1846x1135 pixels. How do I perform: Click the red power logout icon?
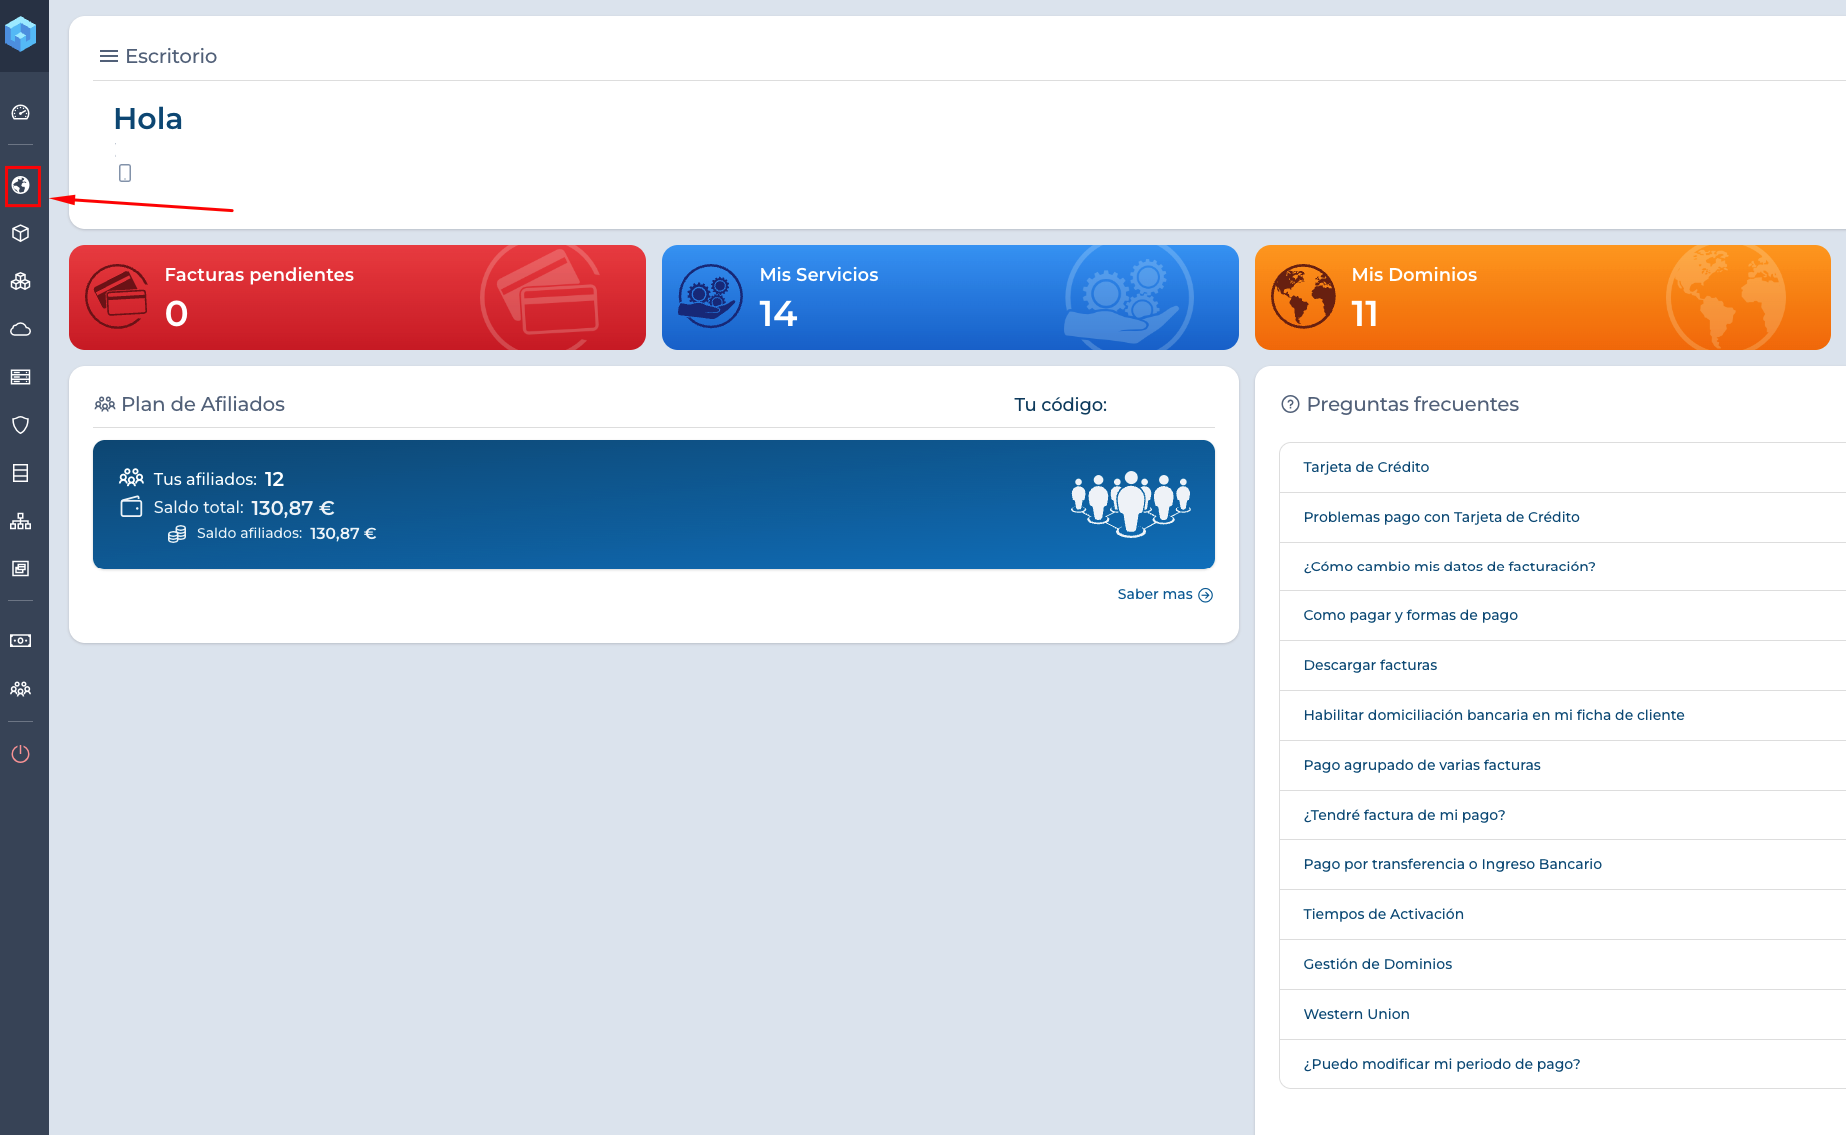pos(21,754)
